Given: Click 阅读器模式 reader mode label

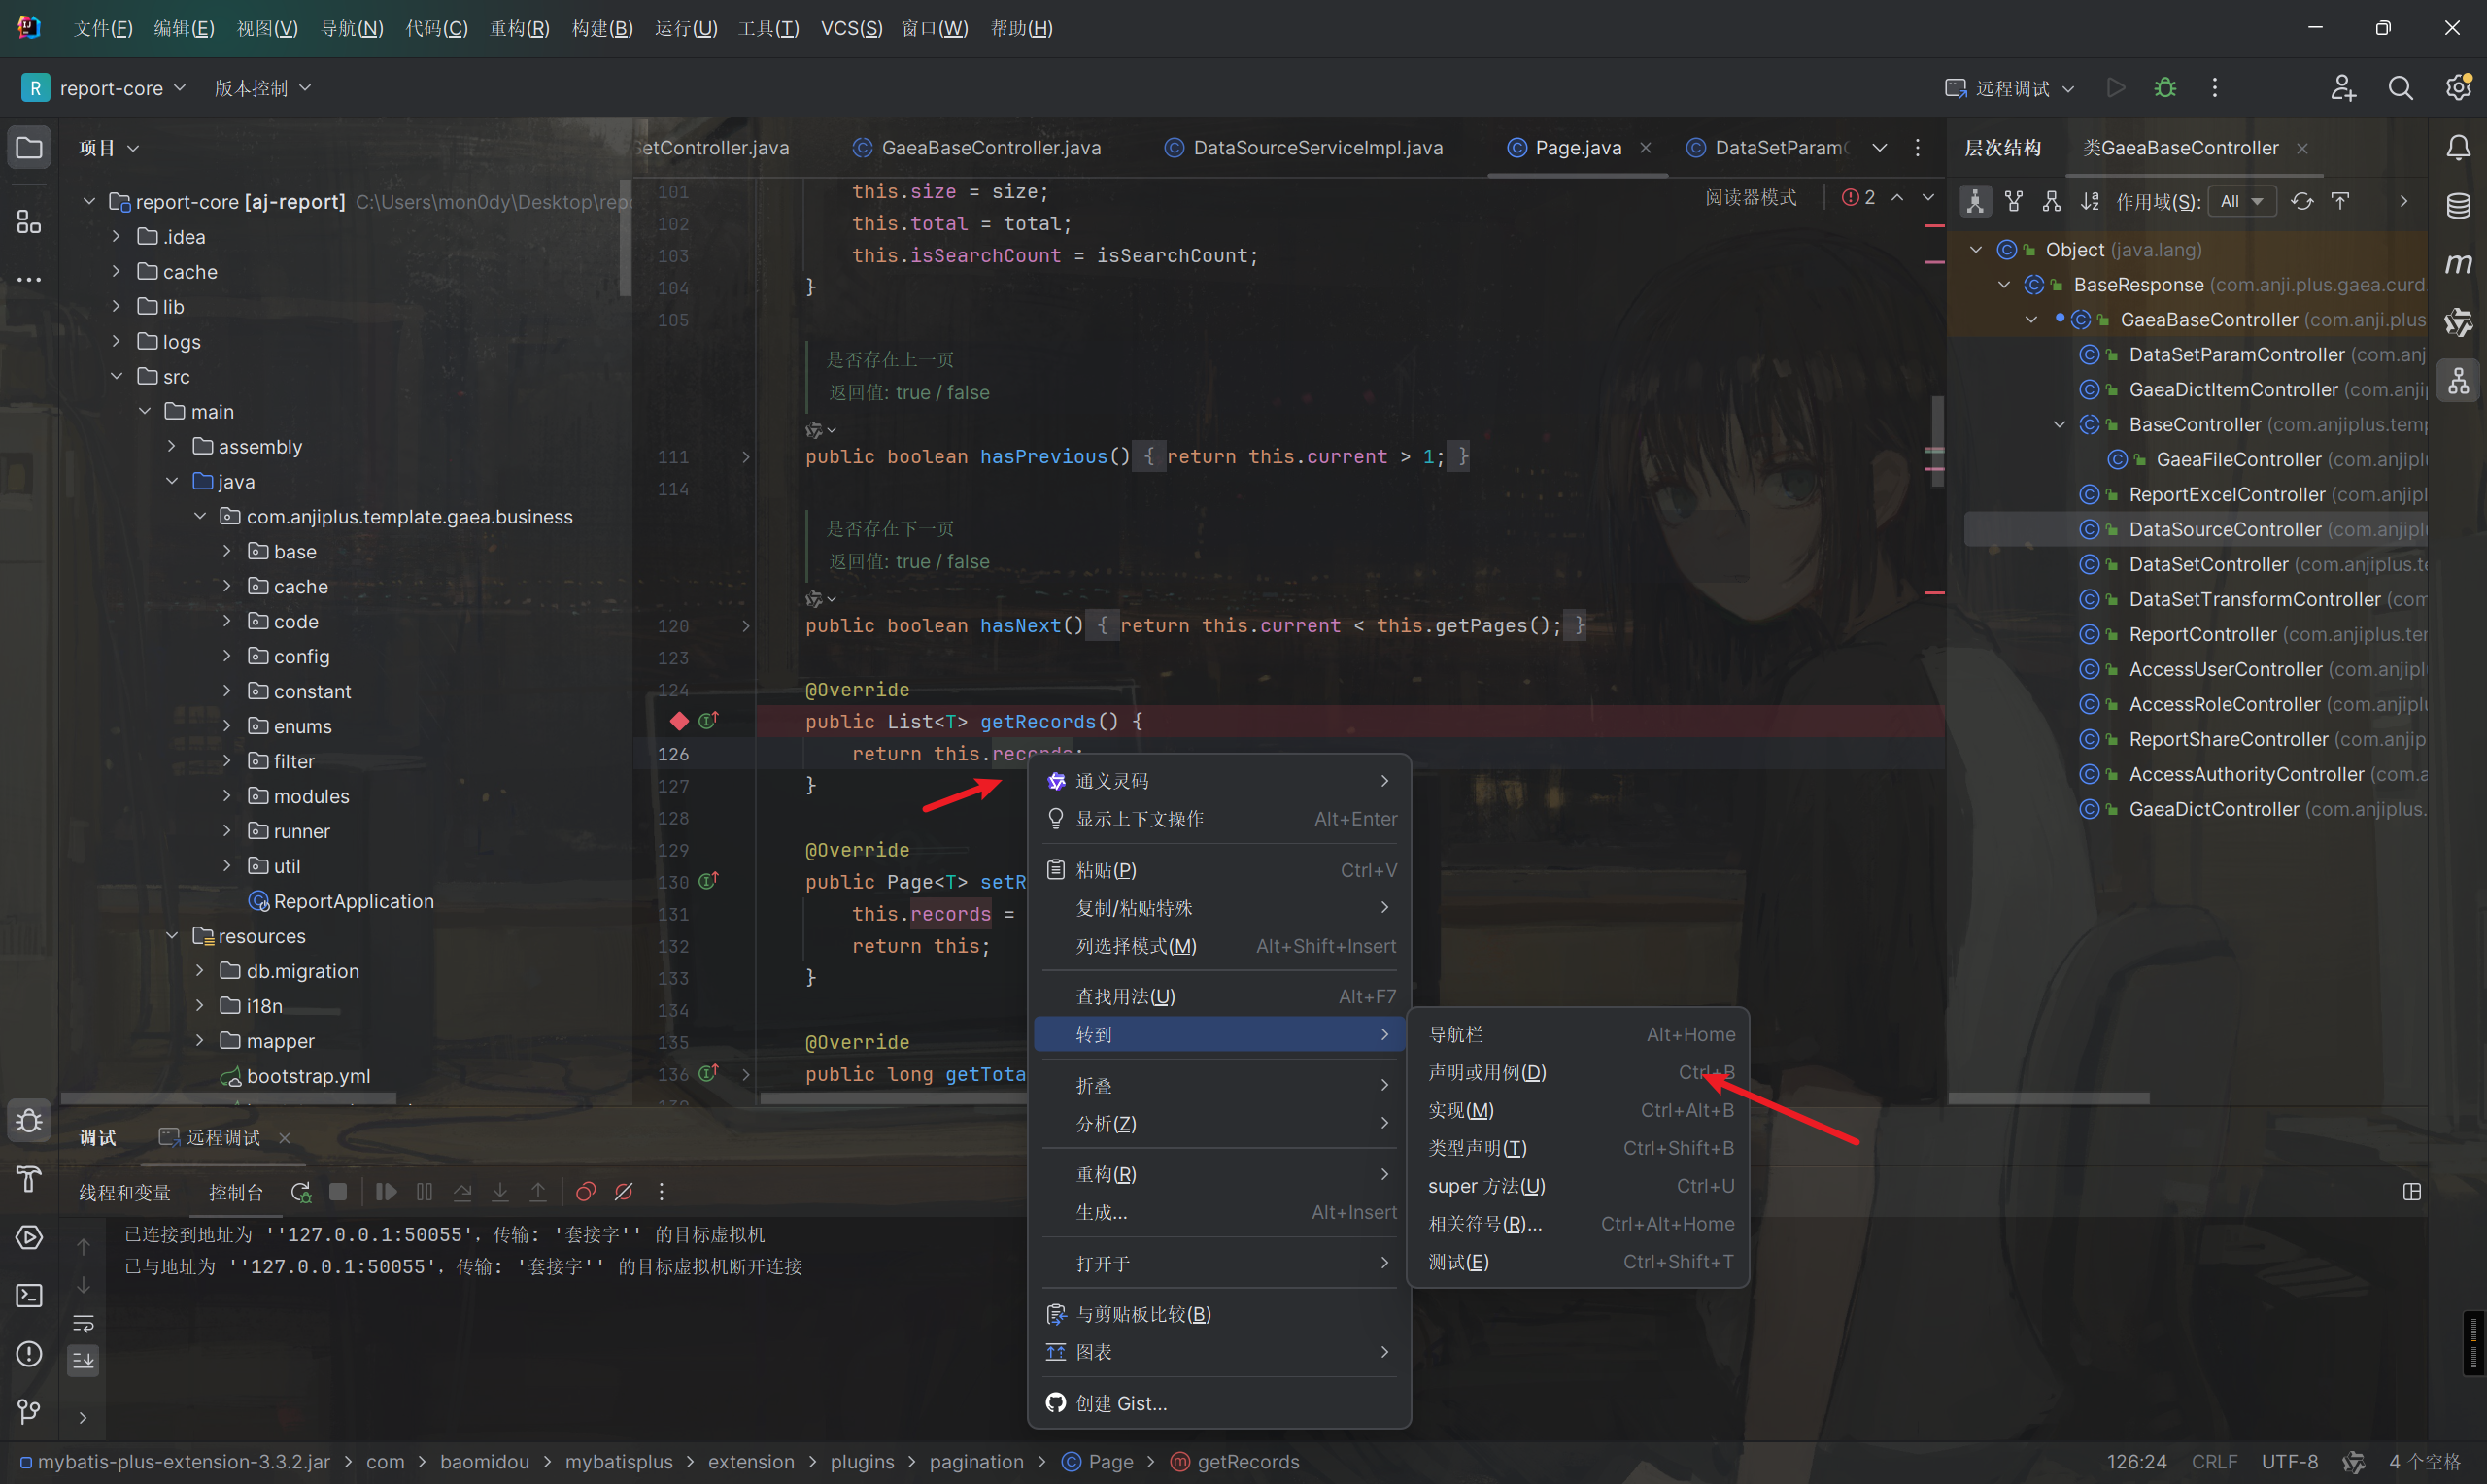Looking at the screenshot, I should (1750, 197).
